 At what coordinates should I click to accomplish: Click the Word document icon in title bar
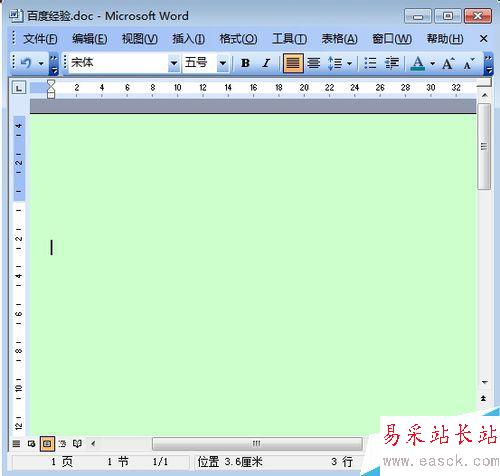16,15
